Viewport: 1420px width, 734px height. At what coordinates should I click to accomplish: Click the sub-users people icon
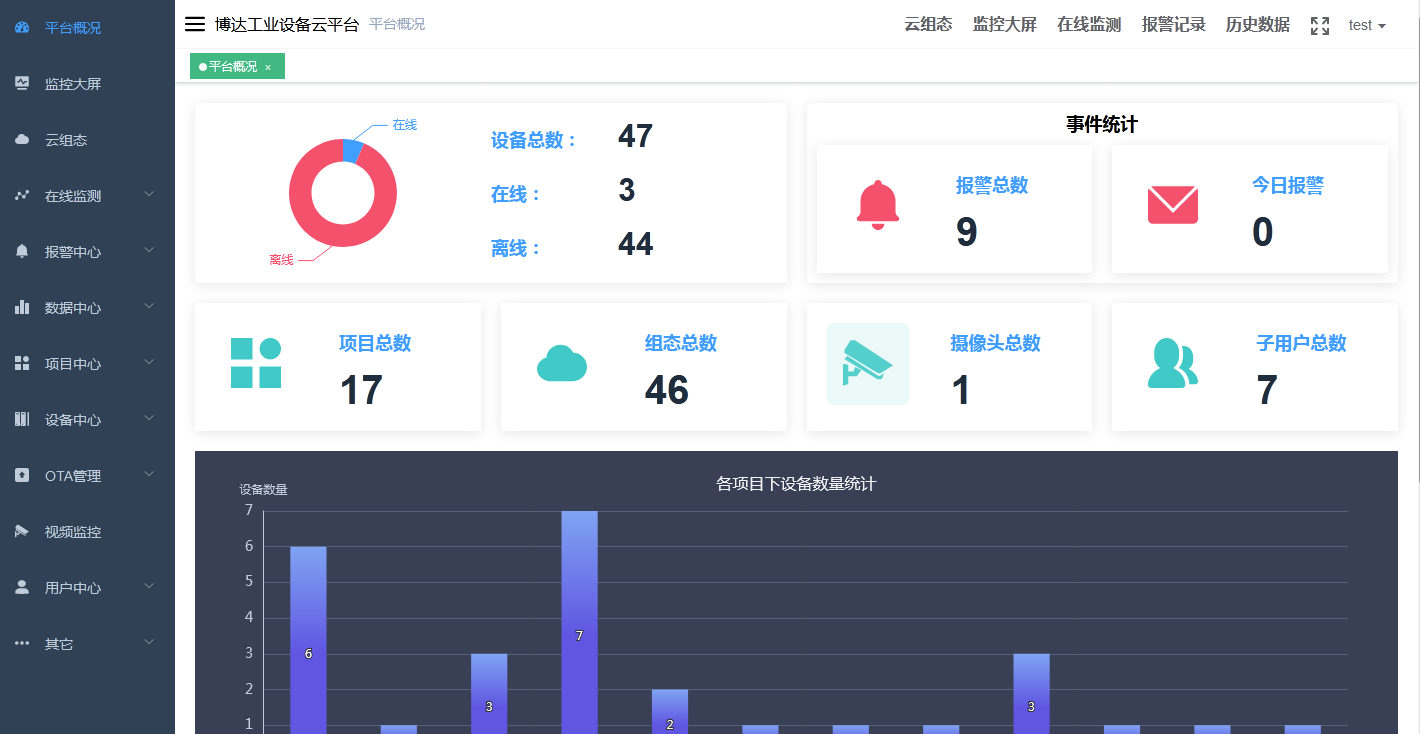pos(1172,363)
